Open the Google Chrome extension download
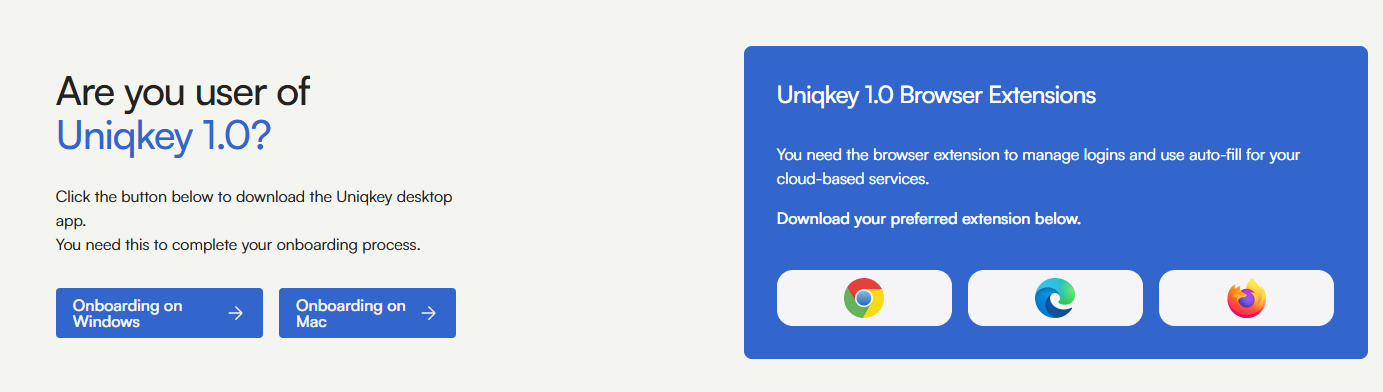 (x=864, y=298)
